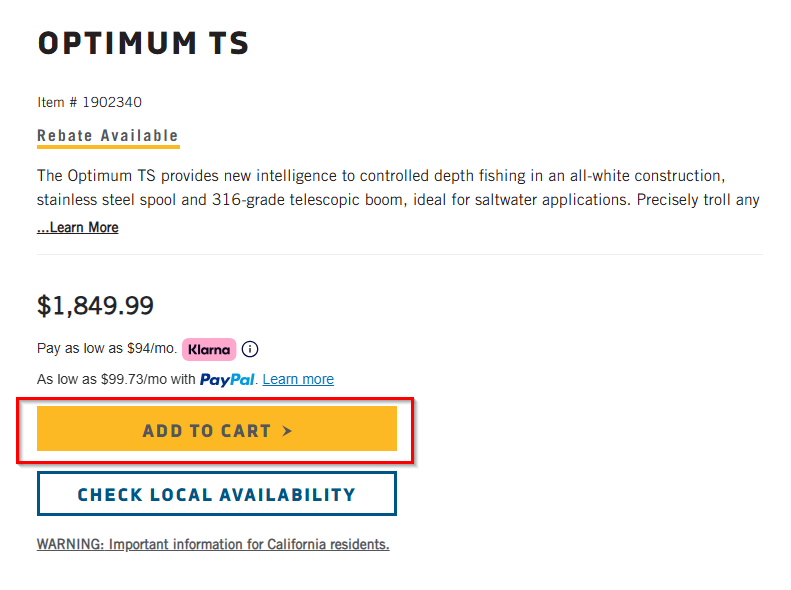Click the PayPal logo

click(227, 380)
